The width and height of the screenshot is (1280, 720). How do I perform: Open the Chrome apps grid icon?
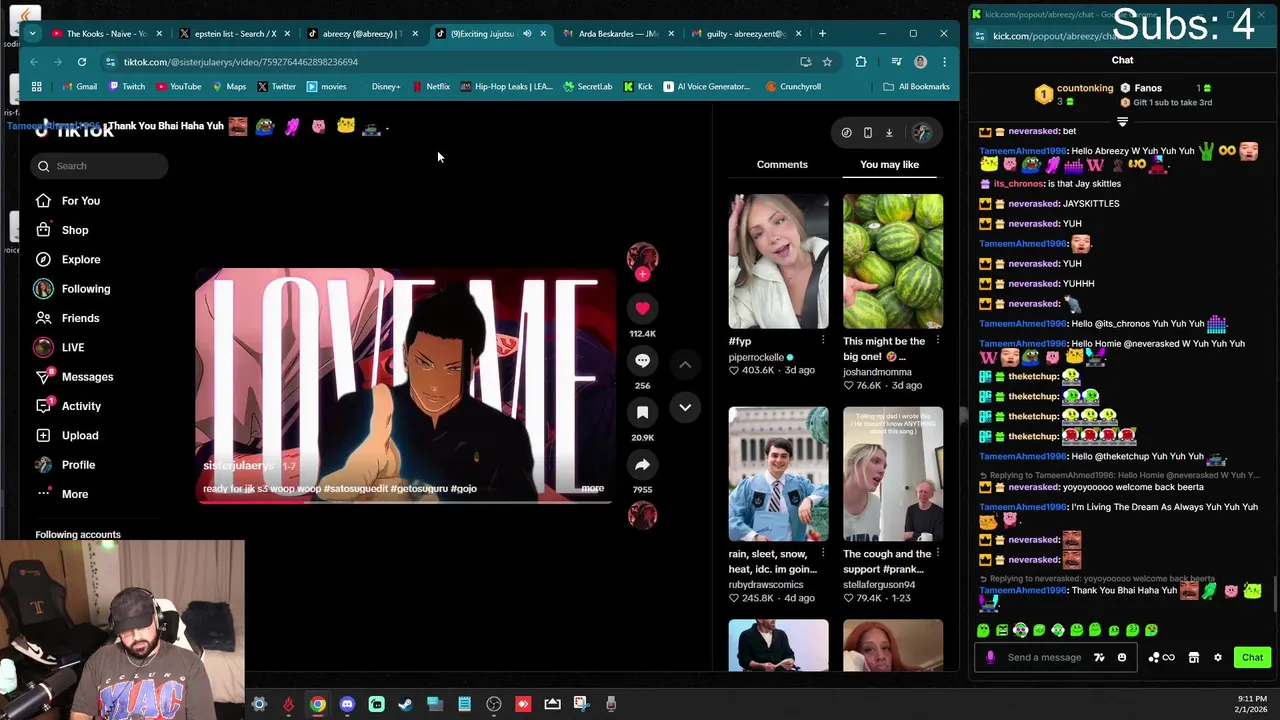pos(37,87)
